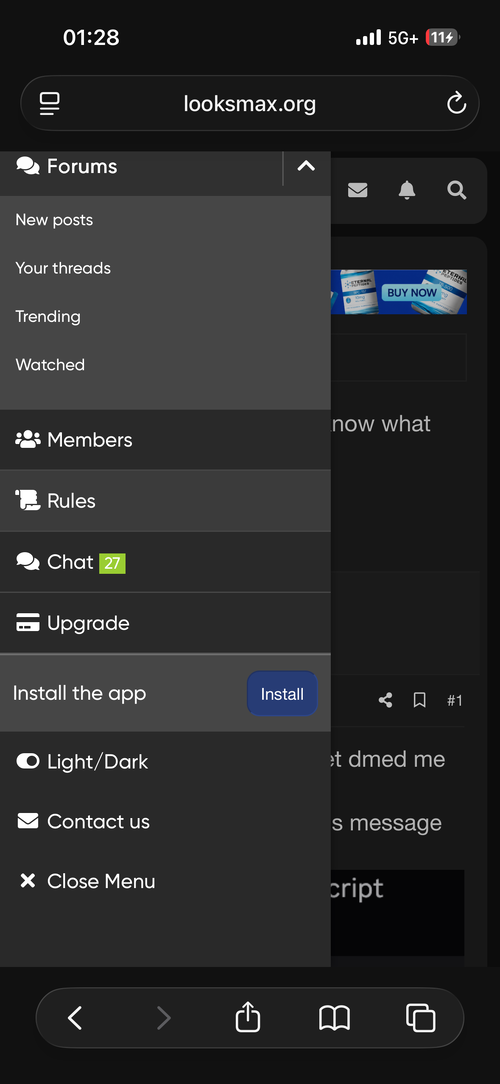This screenshot has width=500, height=1084.
Task: Open the Rules page
Action: tap(165, 501)
